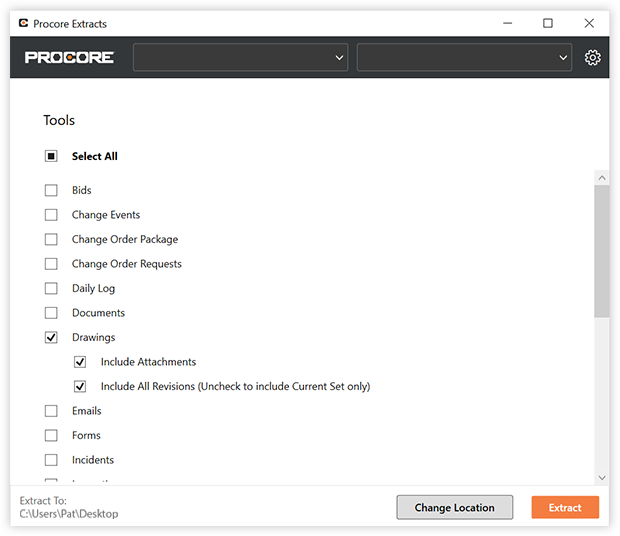Image resolution: width=620 pixels, height=536 pixels.
Task: Click the Drawings label text
Action: (93, 338)
